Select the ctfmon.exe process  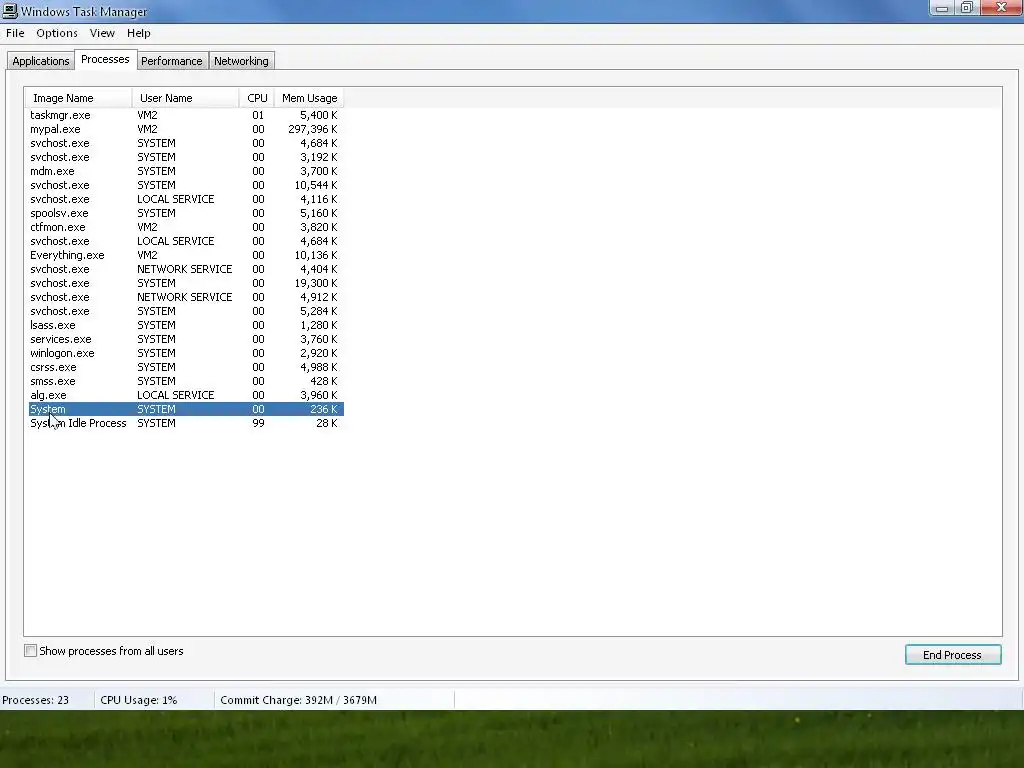(185, 227)
